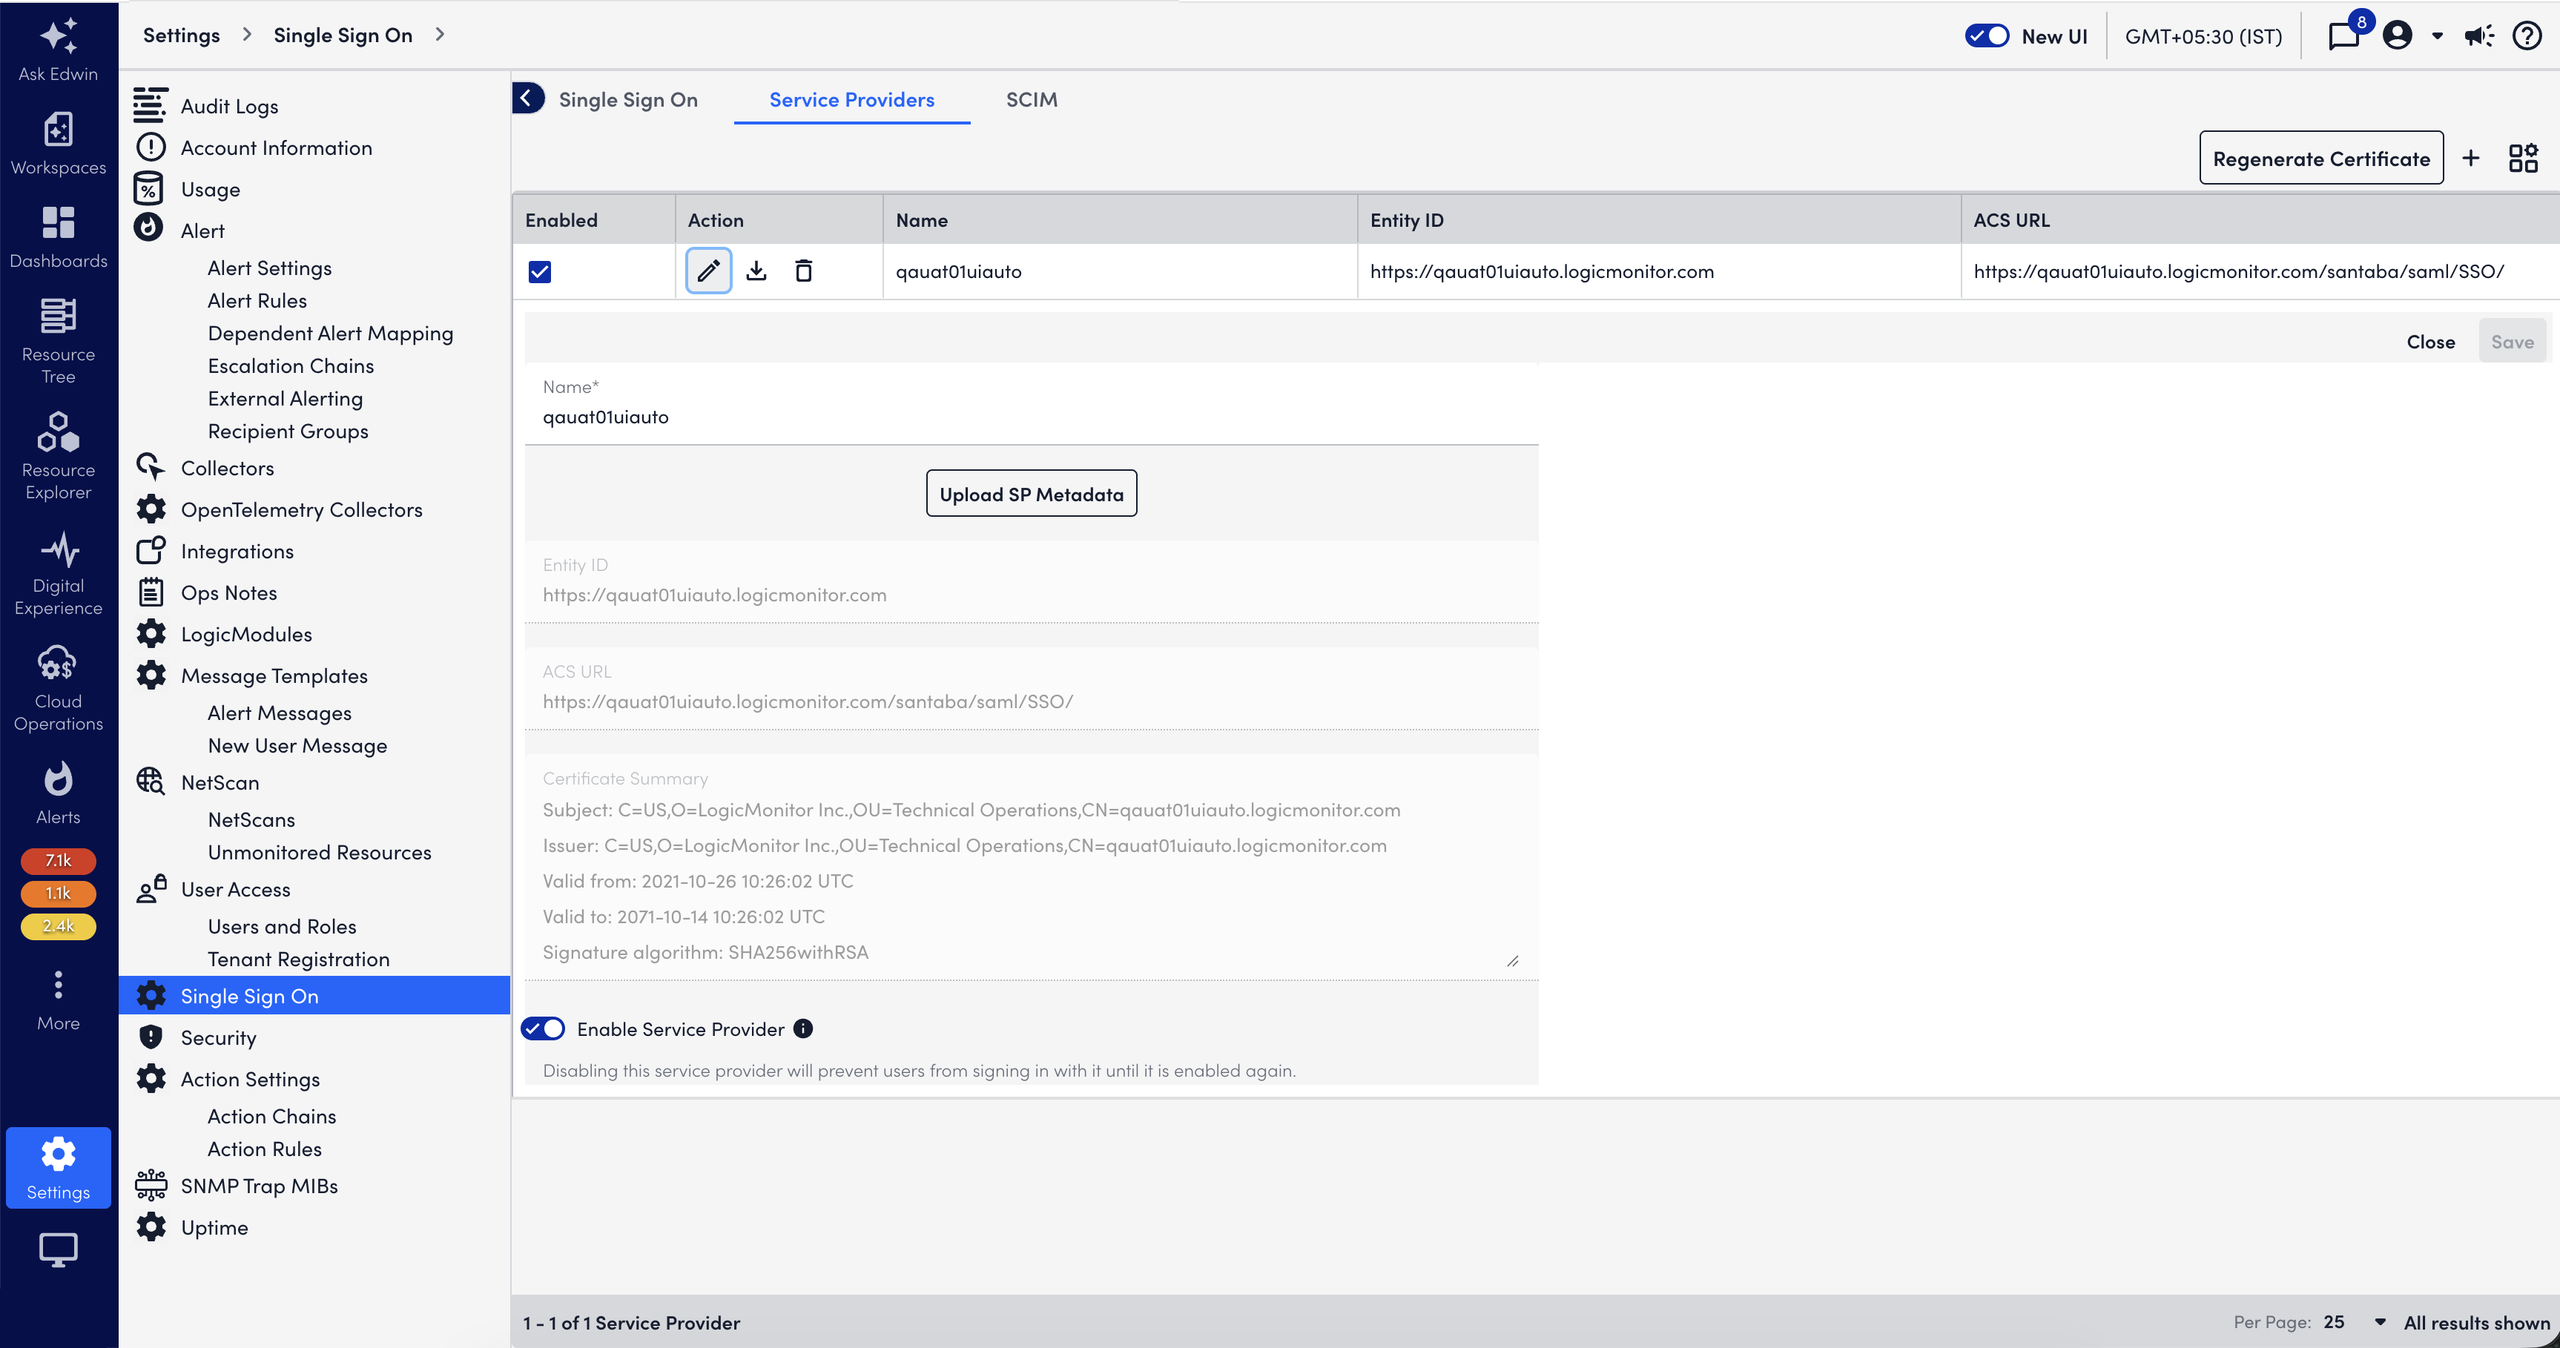Expand the breadcrumb chevron after Single Sign On
This screenshot has width=2560, height=1348.
click(x=440, y=35)
